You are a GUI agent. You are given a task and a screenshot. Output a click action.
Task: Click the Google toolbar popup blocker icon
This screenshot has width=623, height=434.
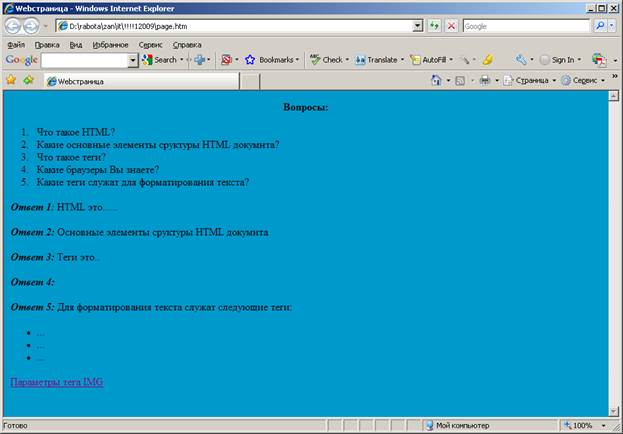pos(227,60)
